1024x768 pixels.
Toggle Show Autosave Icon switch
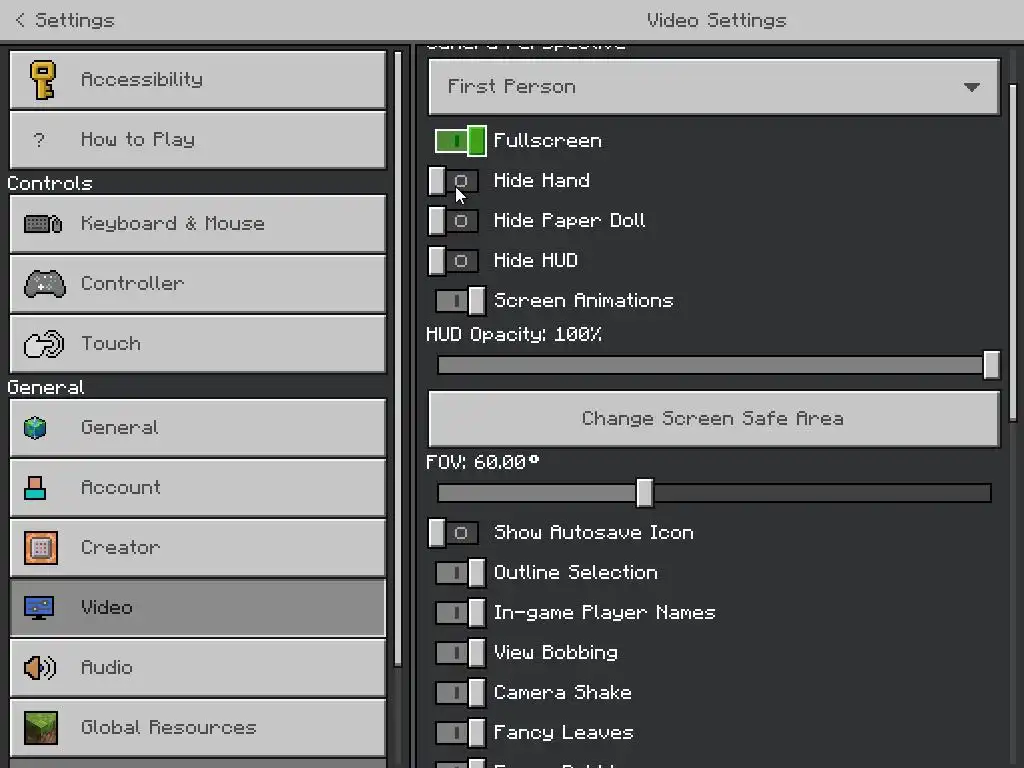point(453,533)
